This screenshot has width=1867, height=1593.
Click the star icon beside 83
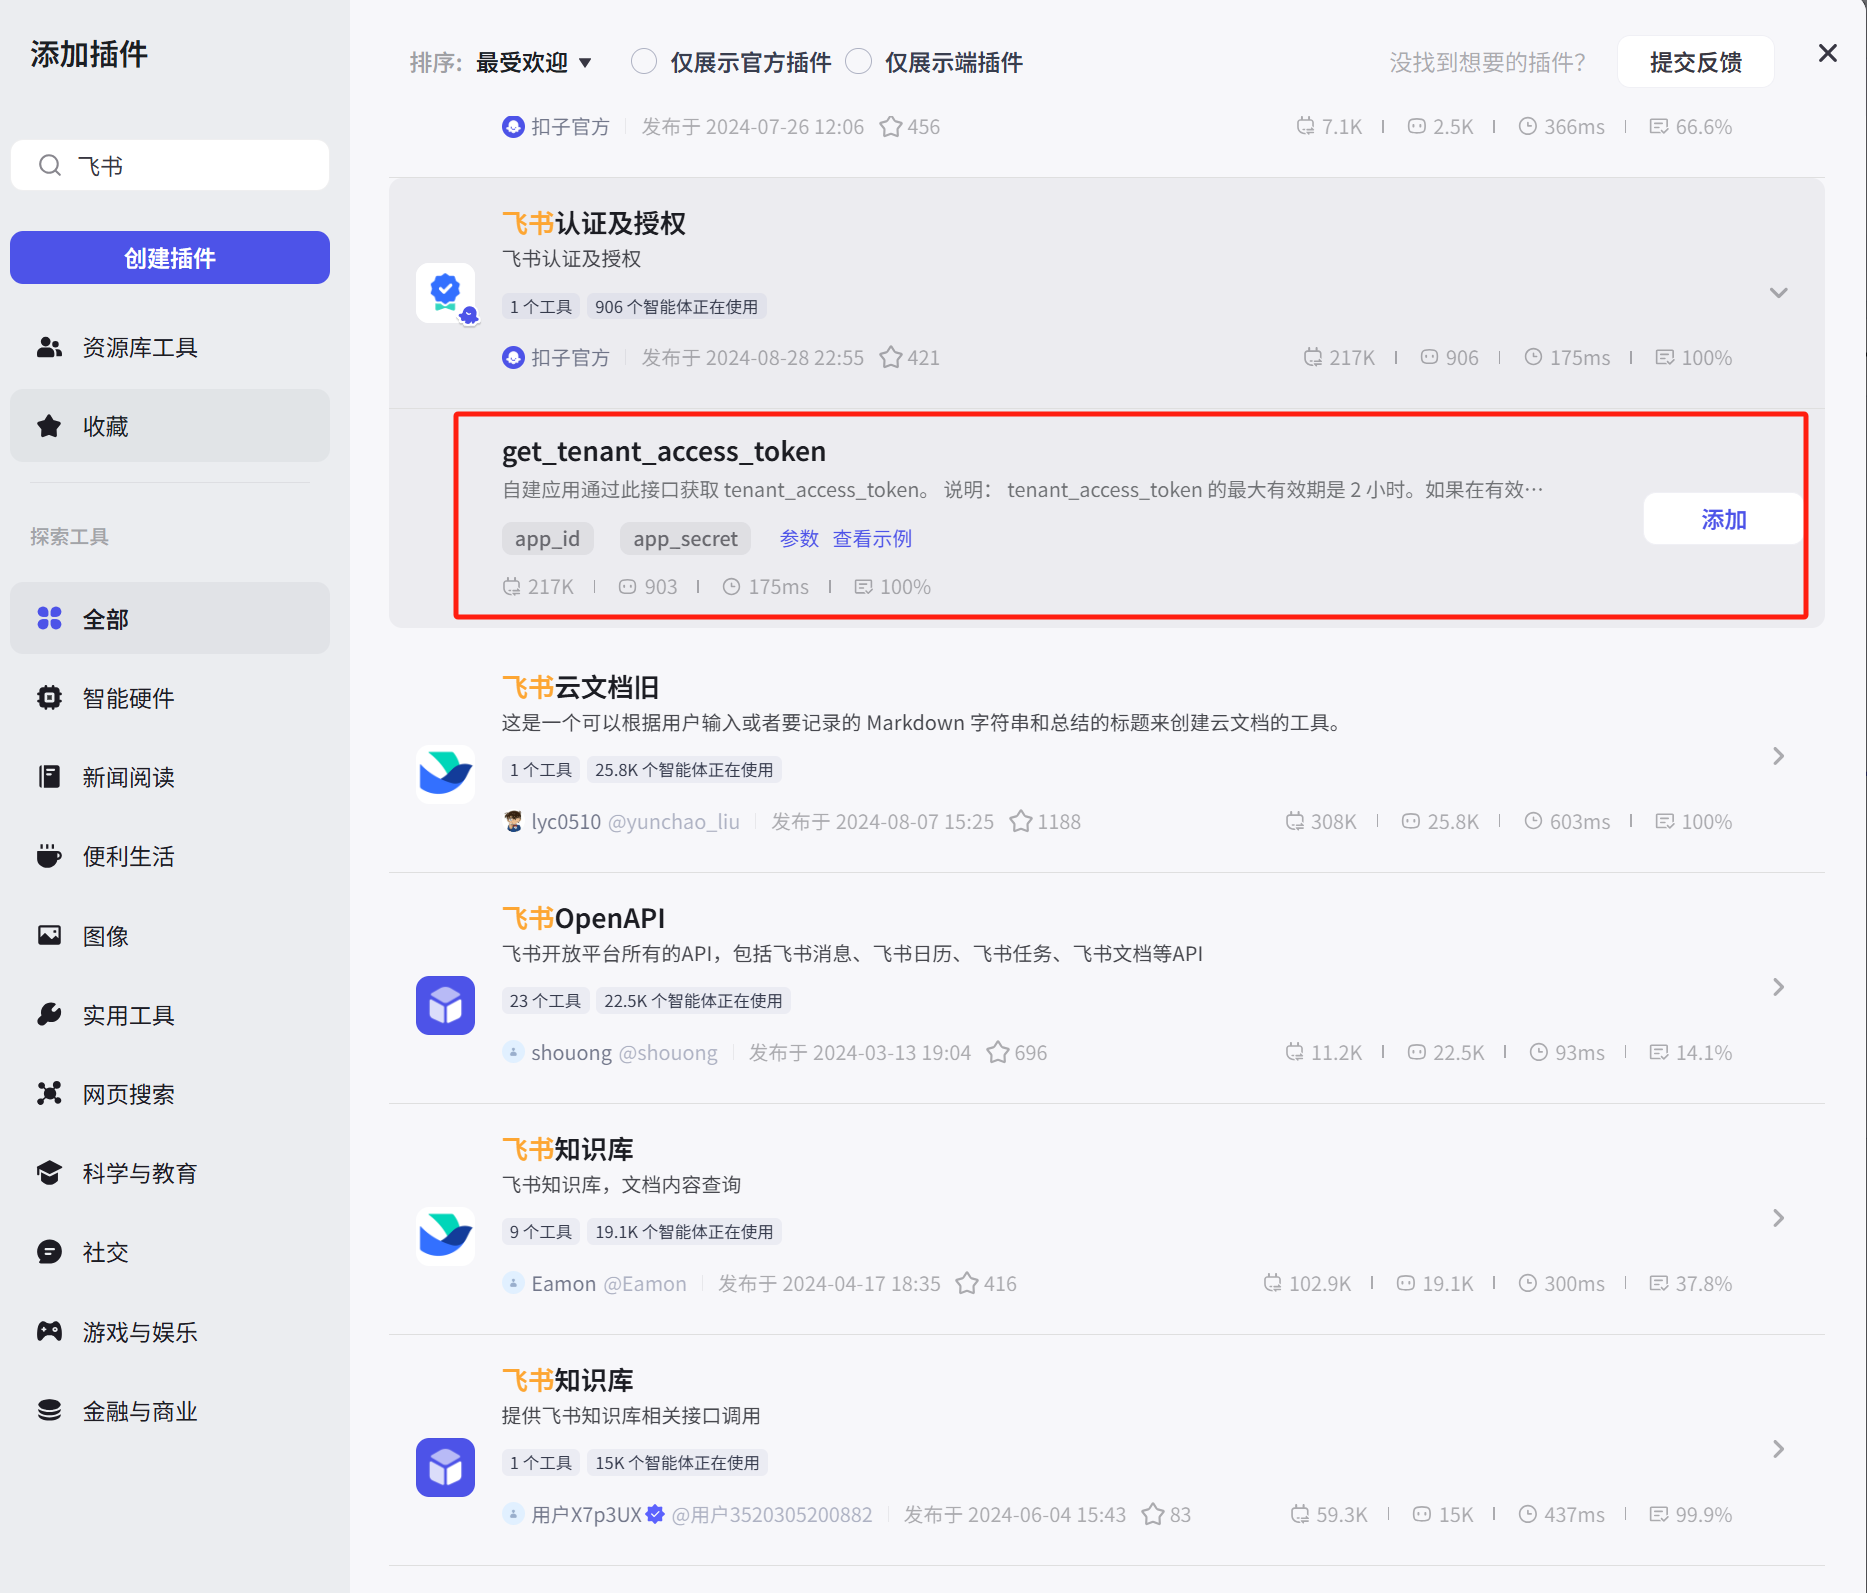[1153, 1514]
